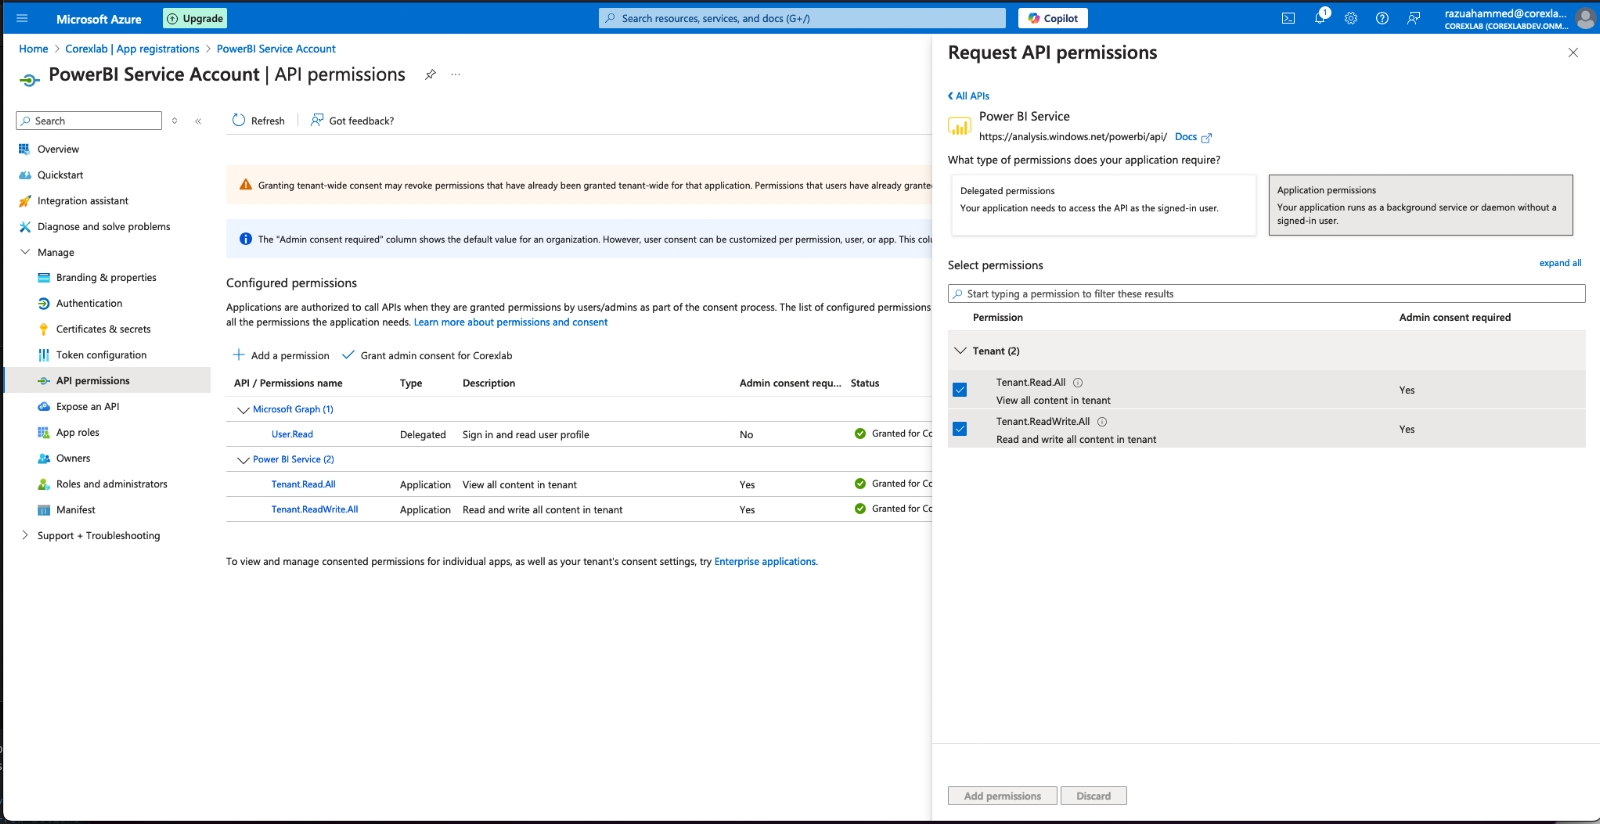Uncheck the Tenant.Read.All checkbox
The image size is (1600, 824).
[960, 390]
